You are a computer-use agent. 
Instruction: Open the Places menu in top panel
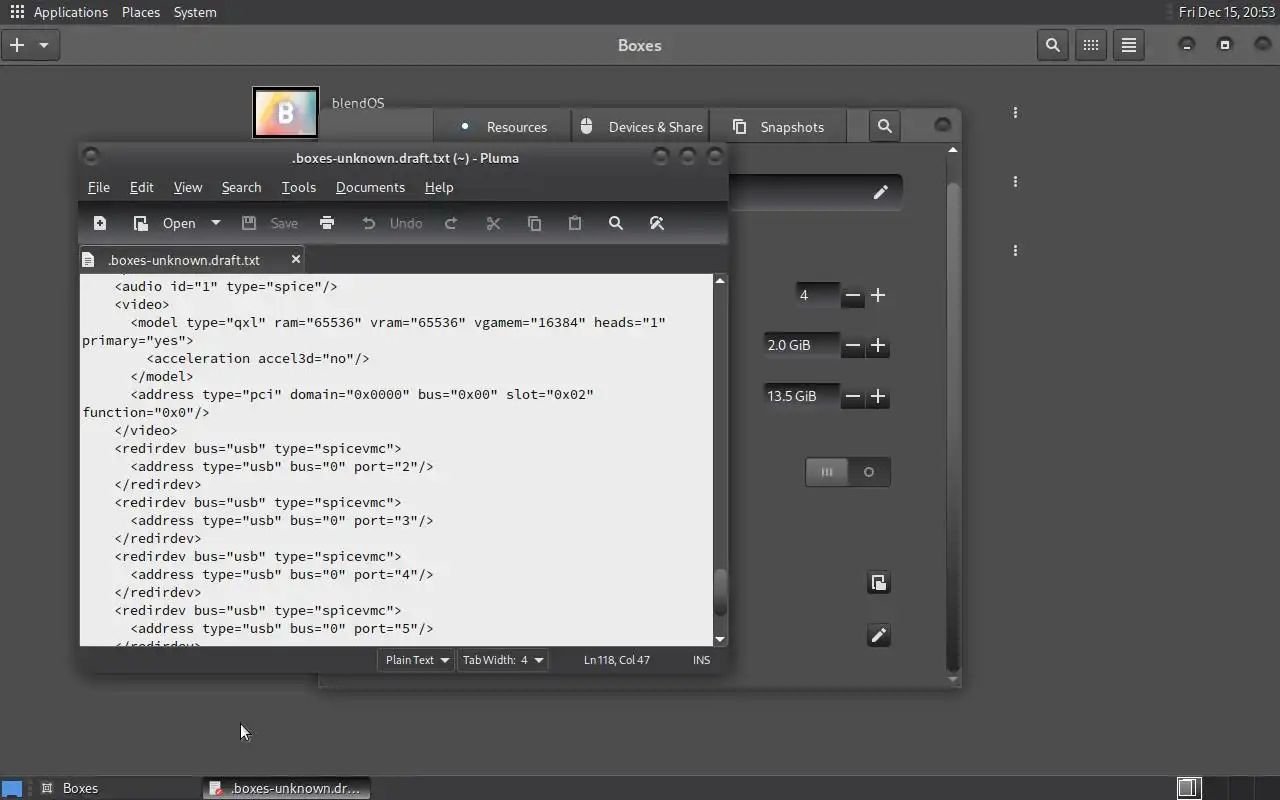pos(141,12)
